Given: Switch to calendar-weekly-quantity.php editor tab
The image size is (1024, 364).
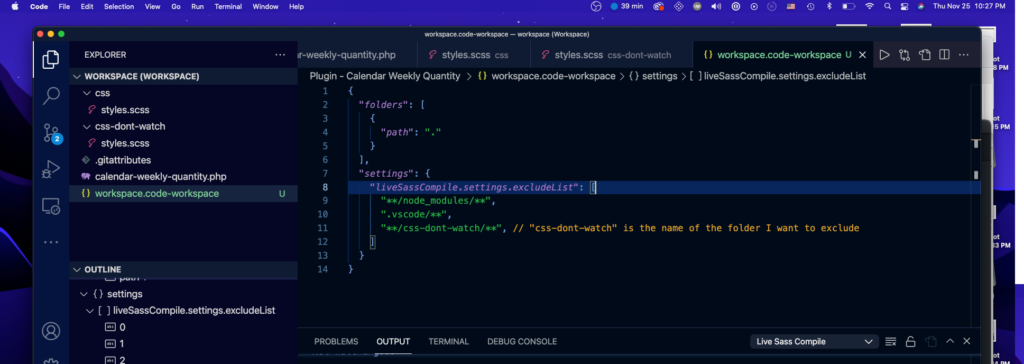Looking at the screenshot, I should tap(357, 55).
